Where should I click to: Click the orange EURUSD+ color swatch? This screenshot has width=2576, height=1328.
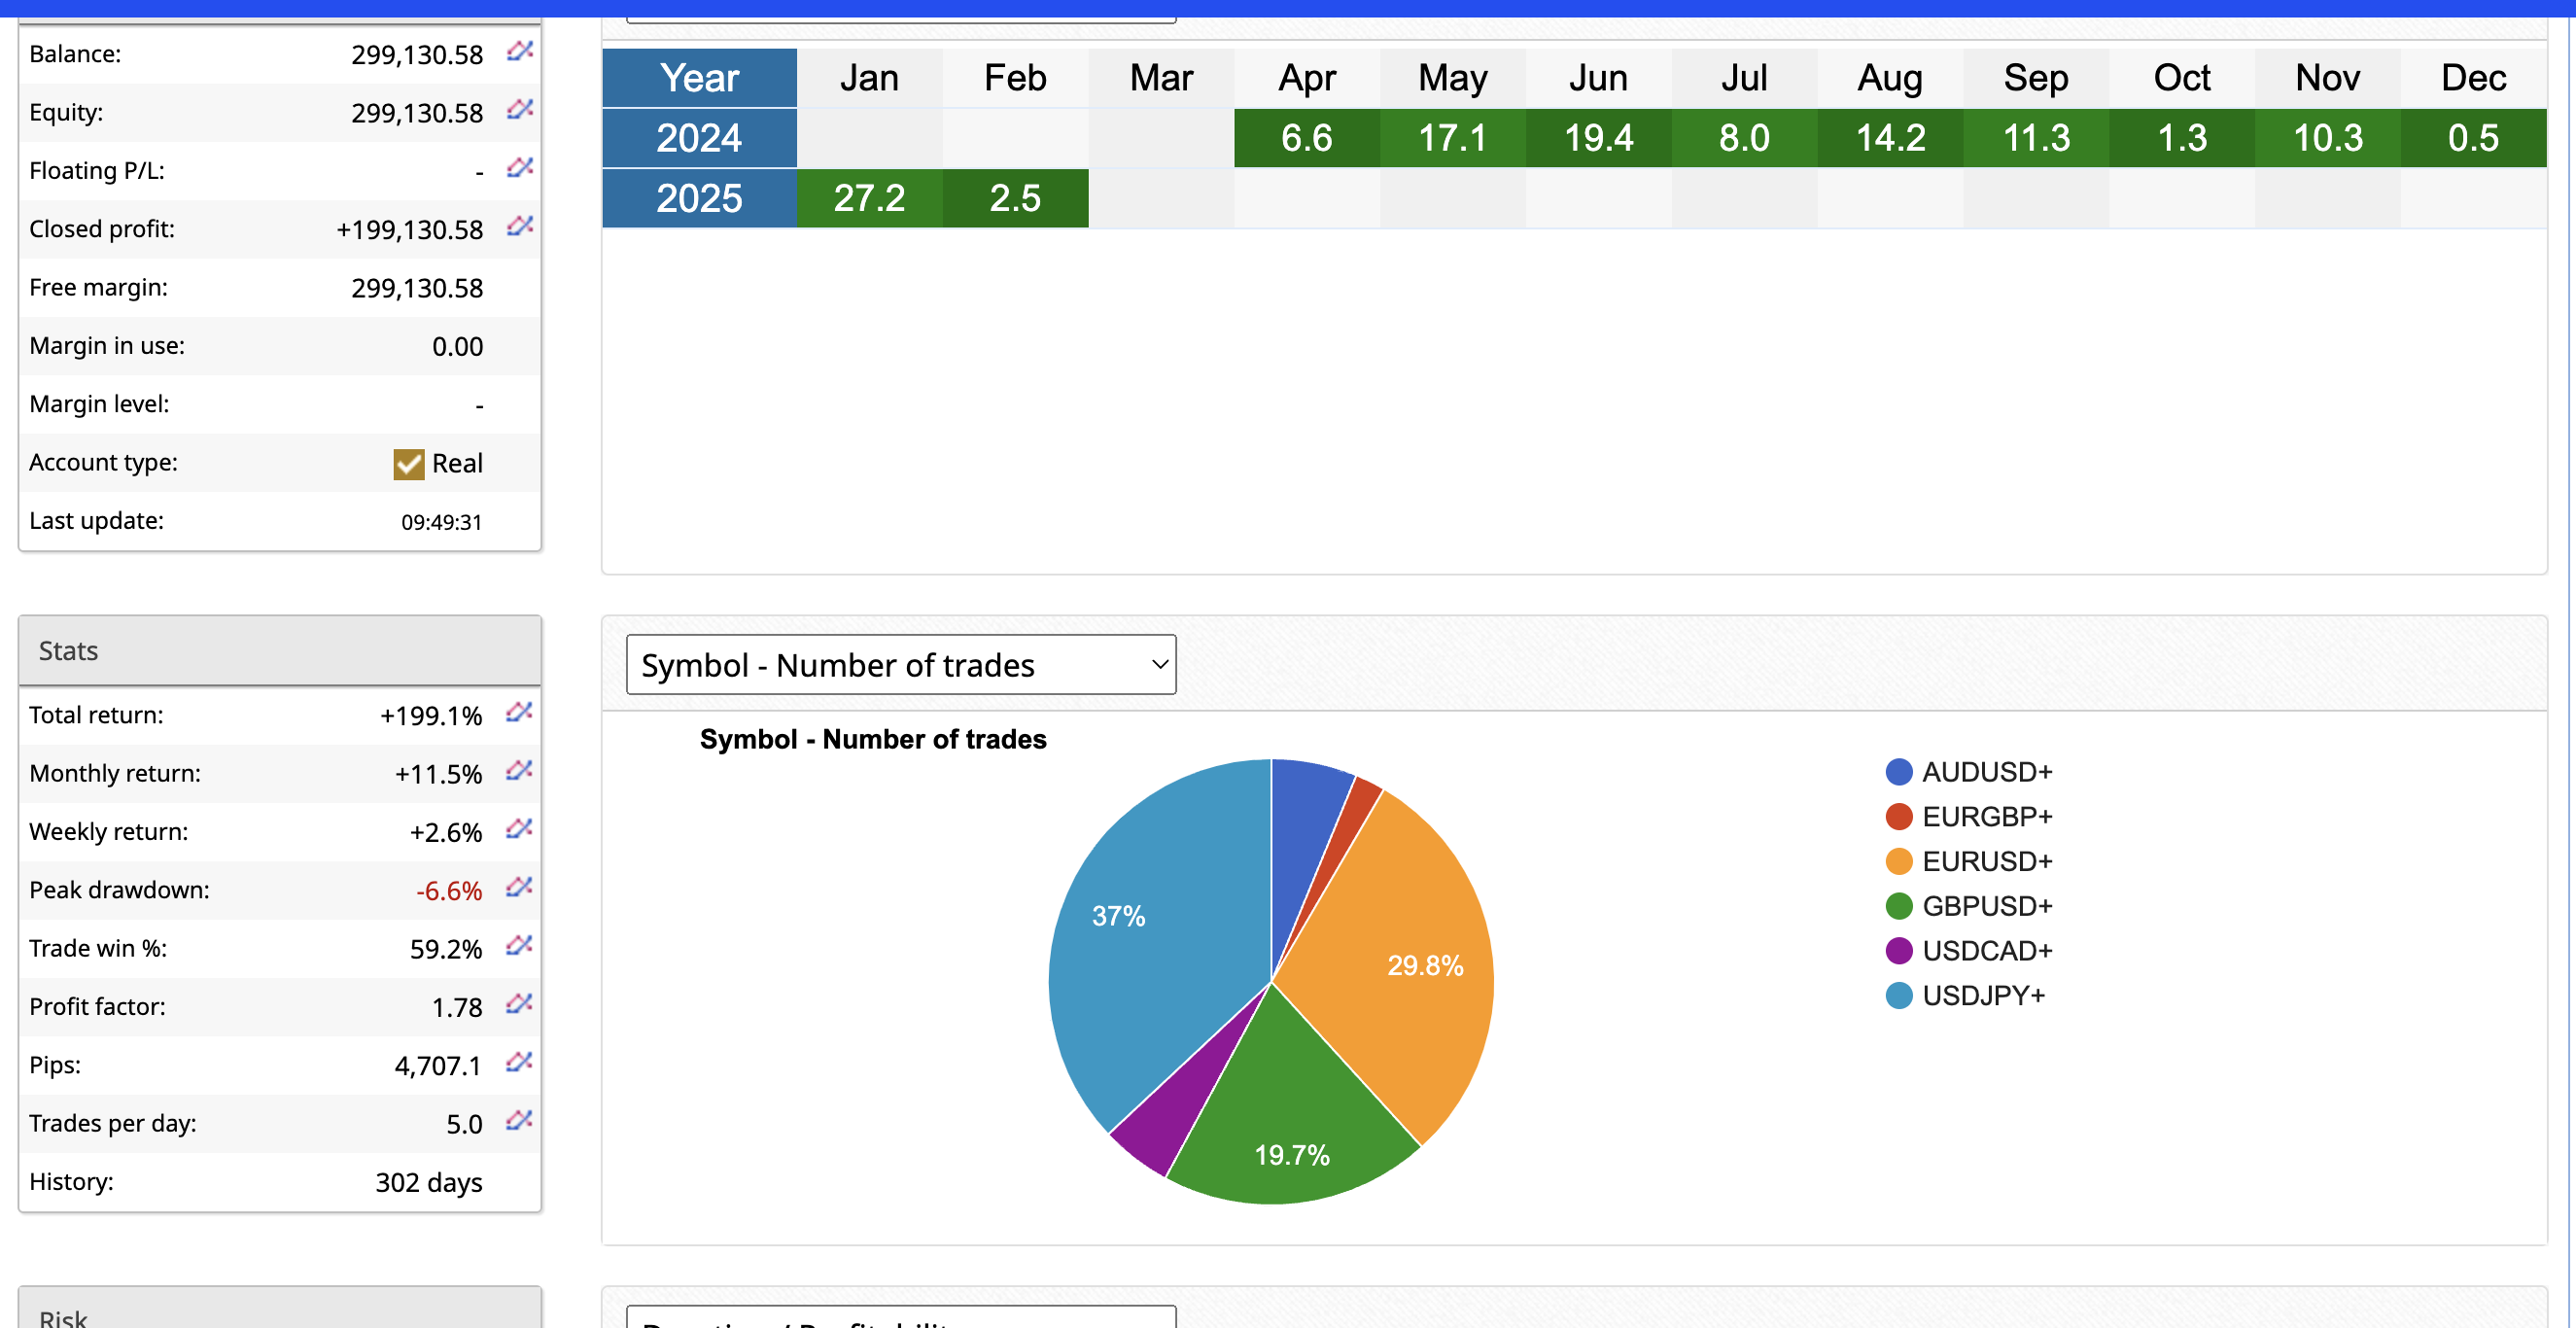pos(1898,862)
